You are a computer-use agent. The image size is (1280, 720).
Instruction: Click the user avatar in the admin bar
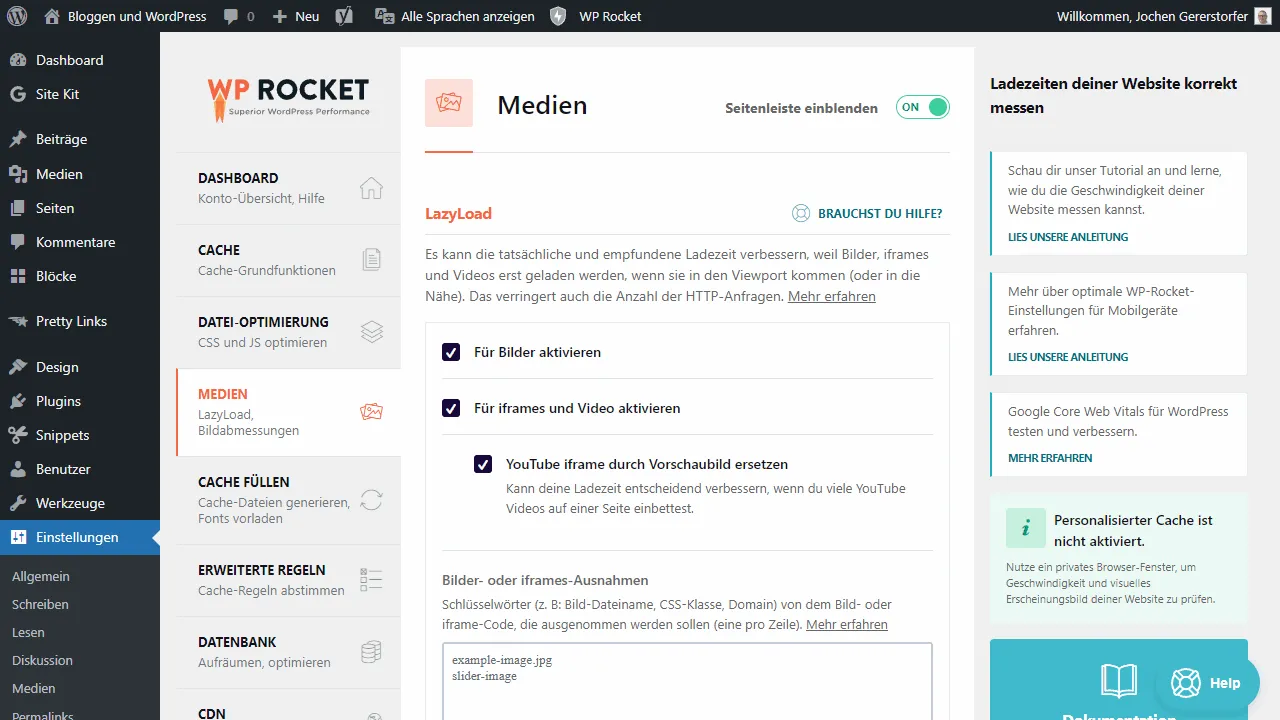1264,16
